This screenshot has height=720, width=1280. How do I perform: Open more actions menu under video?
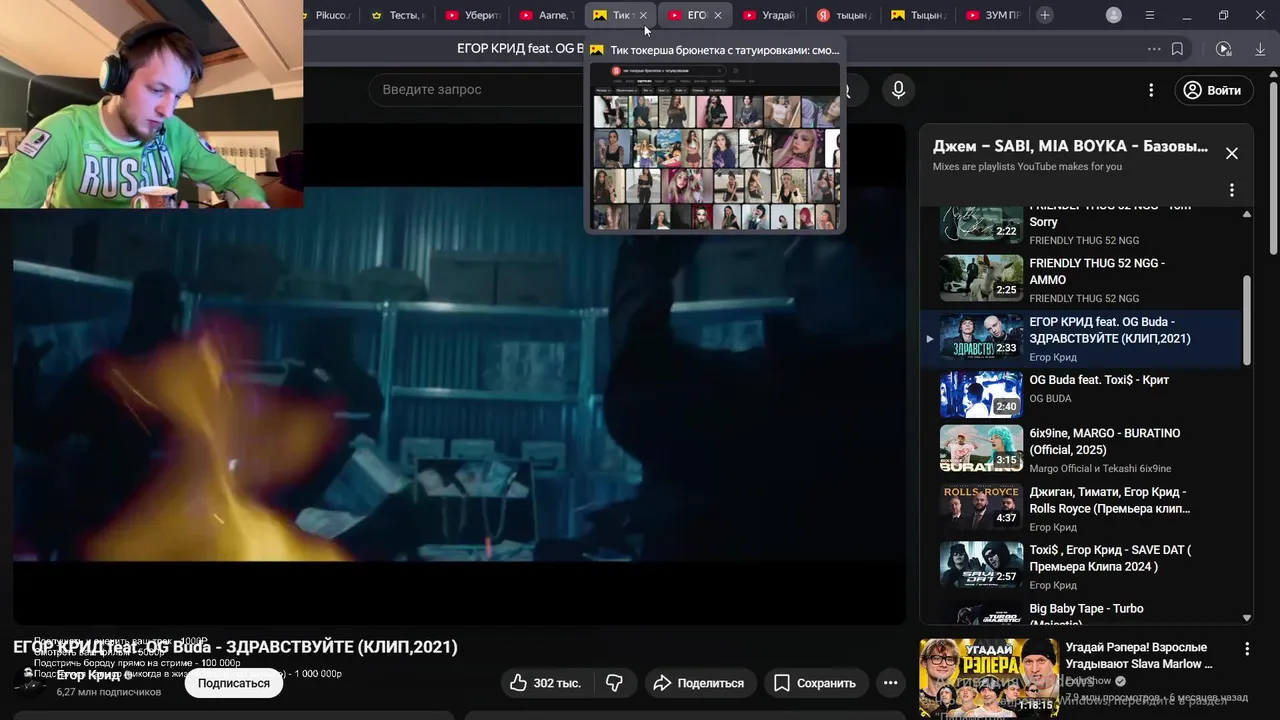pyautogui.click(x=890, y=683)
